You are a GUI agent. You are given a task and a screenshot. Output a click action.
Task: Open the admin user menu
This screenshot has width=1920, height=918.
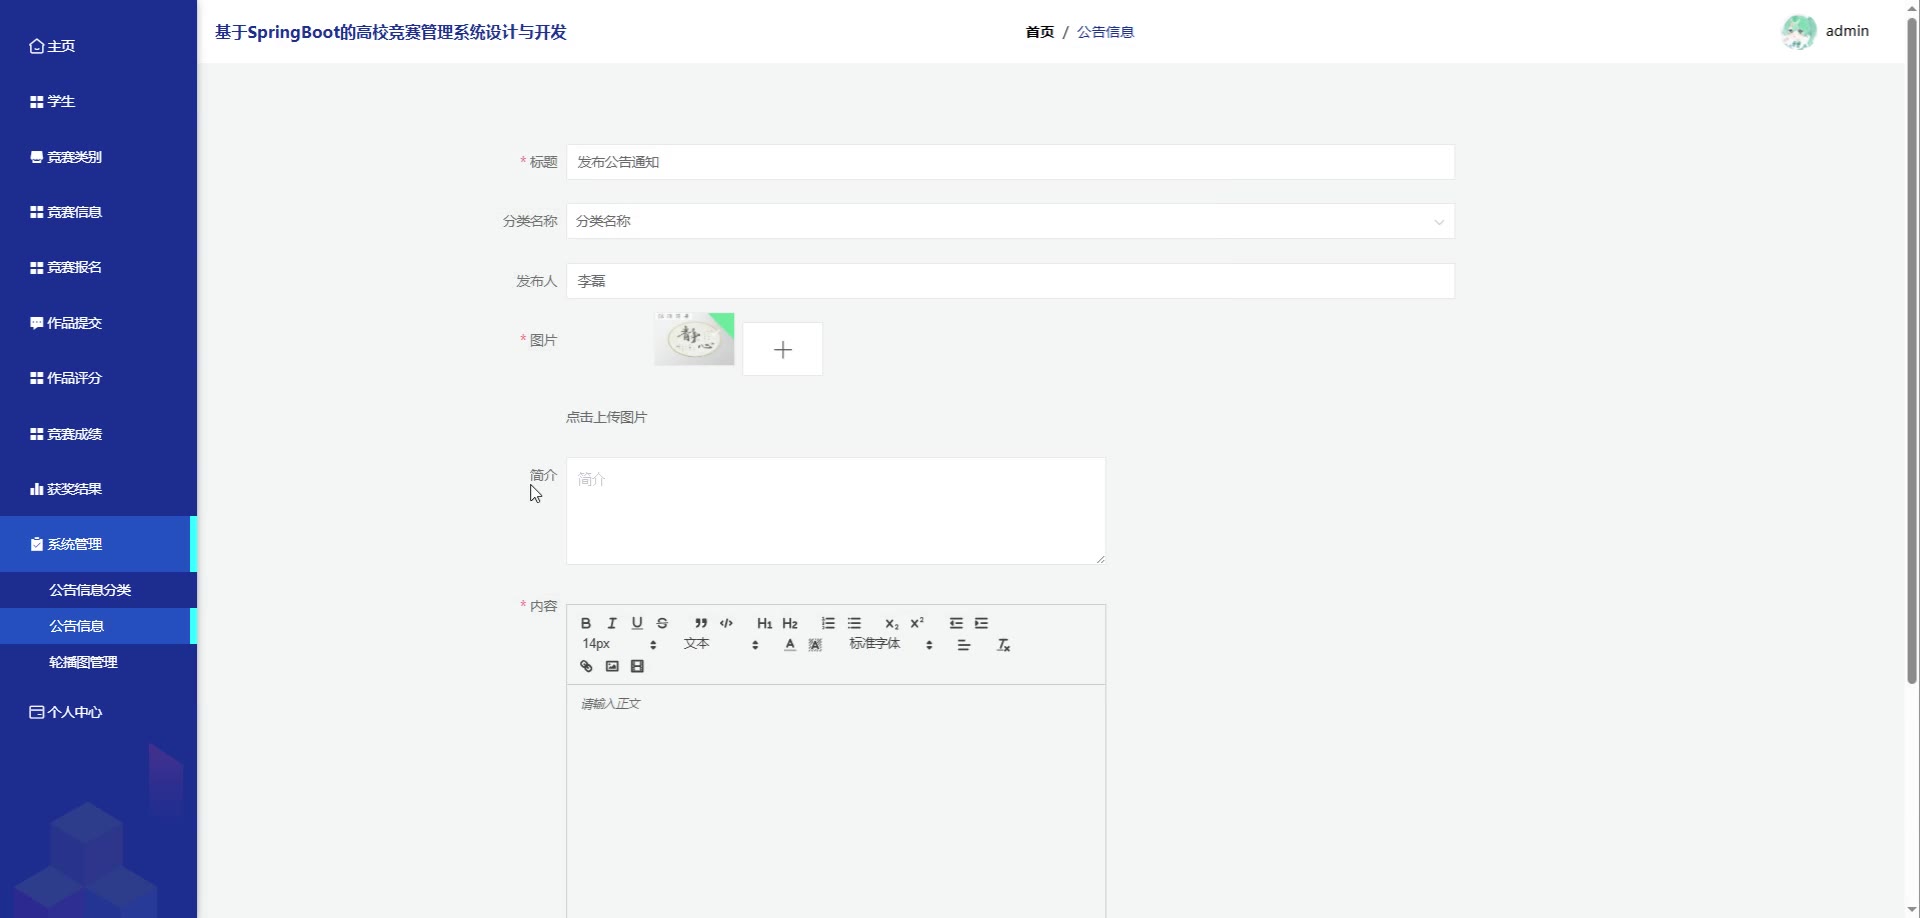1847,31
